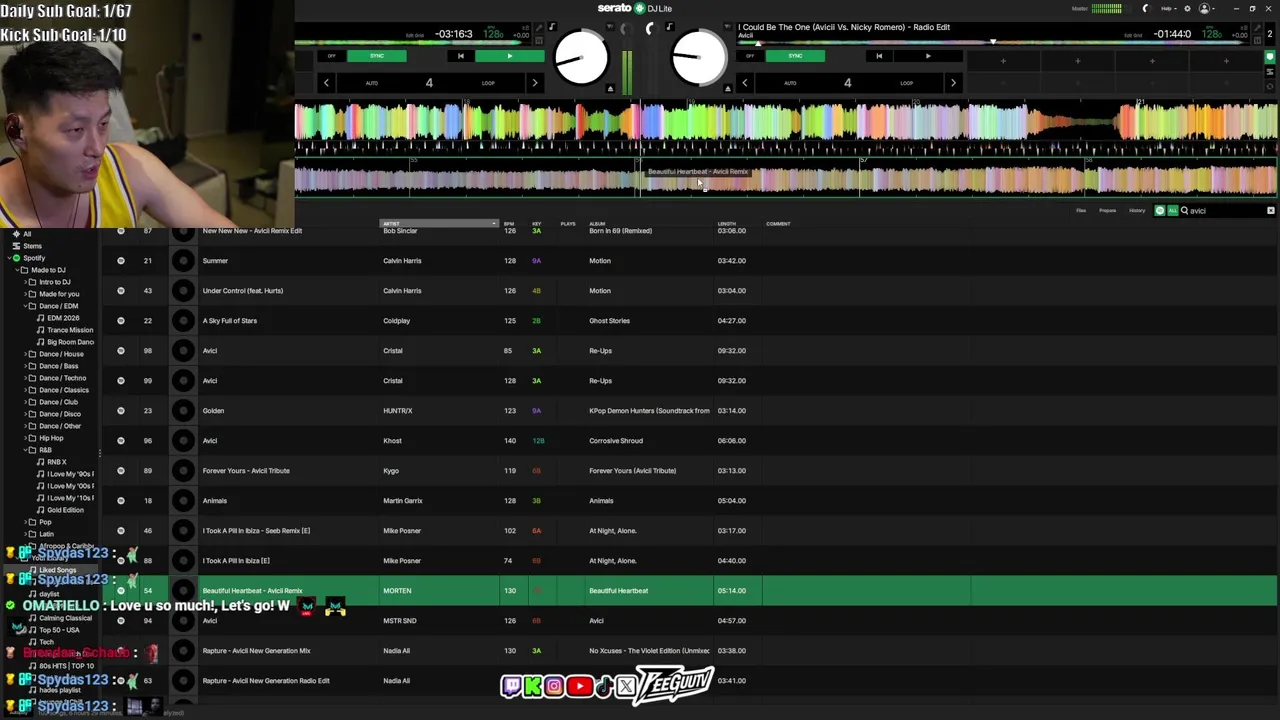Sort tracks by LENGTH column
Viewport: 1280px width, 720px height.
(x=727, y=223)
